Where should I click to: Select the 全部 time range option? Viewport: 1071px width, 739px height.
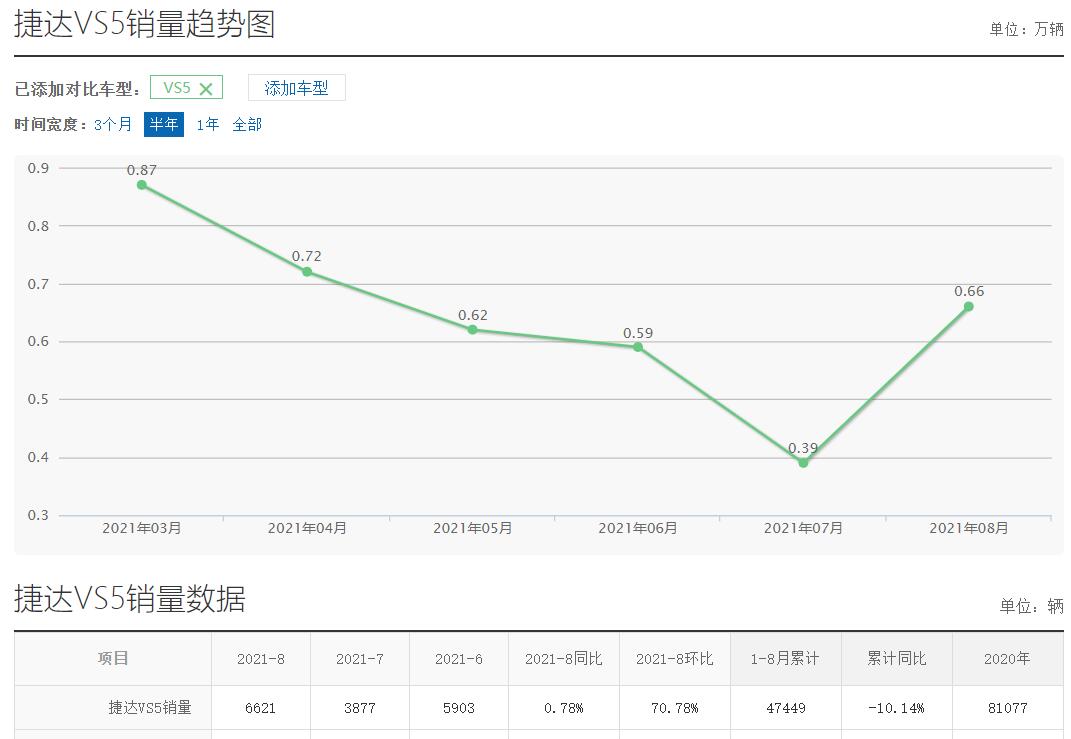(x=246, y=124)
